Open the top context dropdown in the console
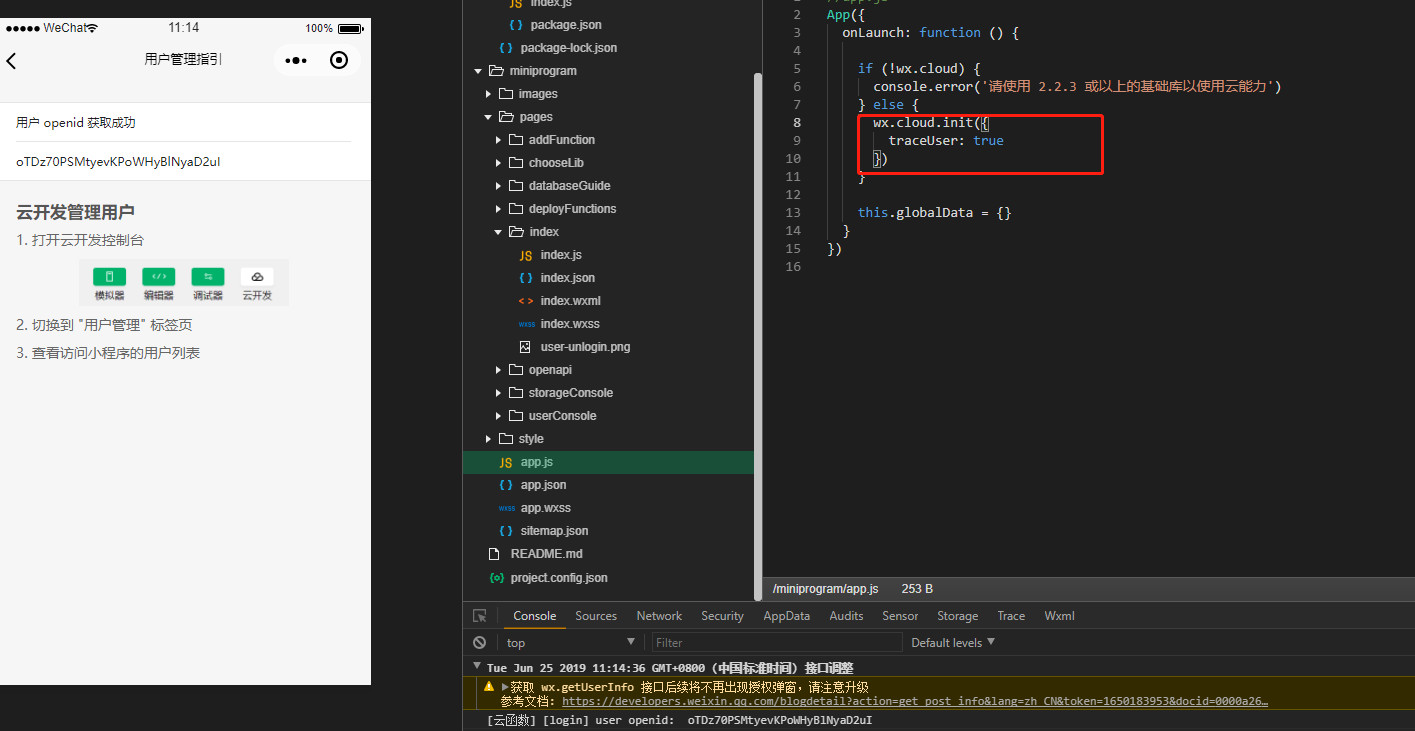 point(570,642)
